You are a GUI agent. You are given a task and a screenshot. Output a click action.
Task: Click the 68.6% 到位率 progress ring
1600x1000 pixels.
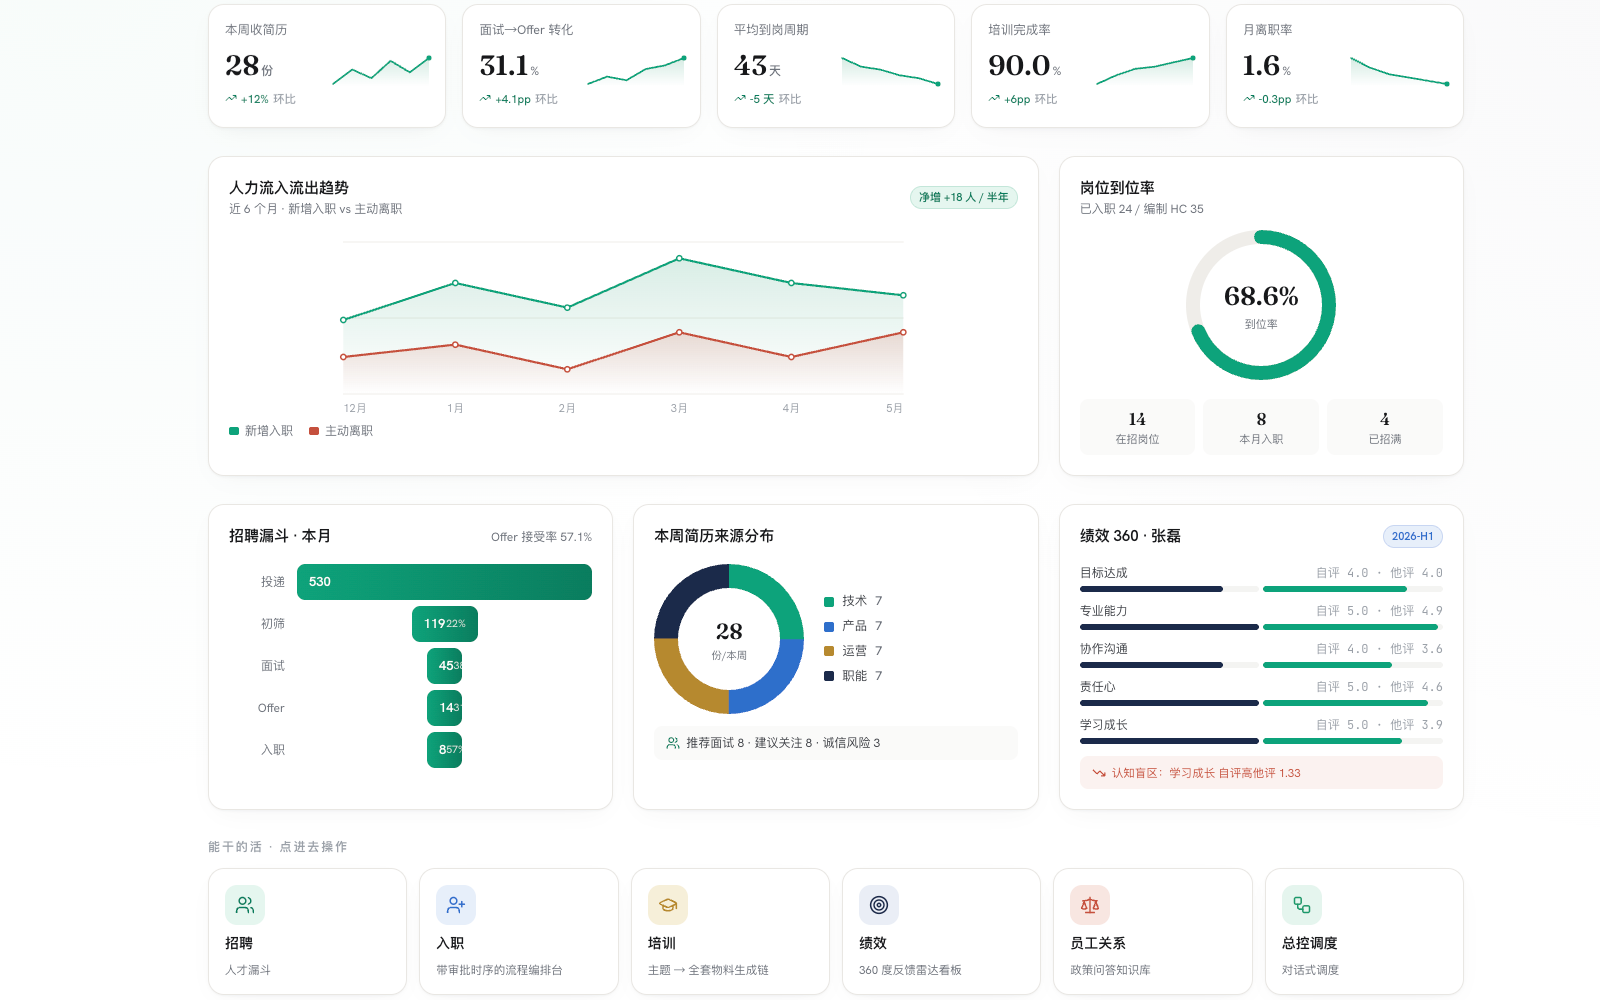(1261, 305)
